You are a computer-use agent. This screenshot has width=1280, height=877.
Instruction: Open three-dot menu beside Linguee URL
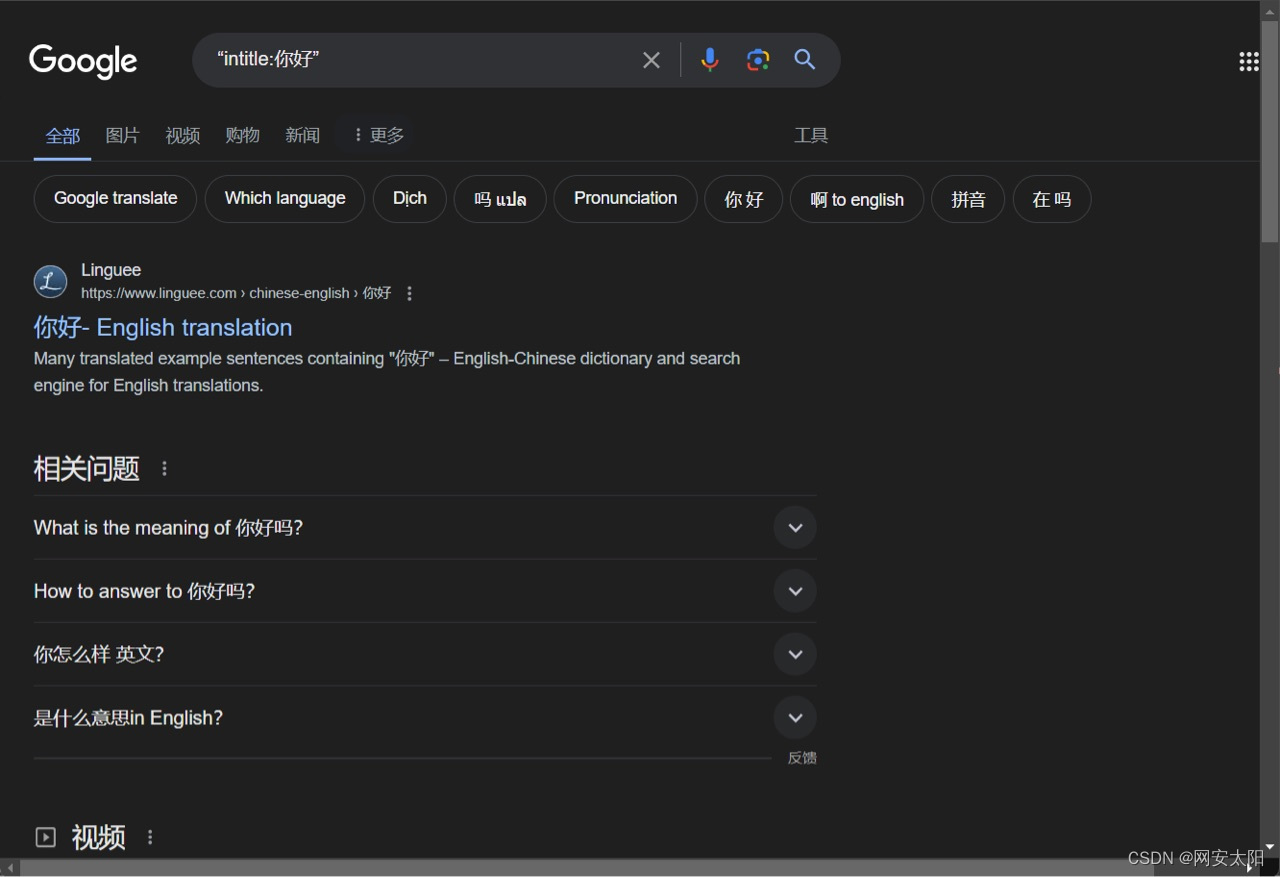(409, 294)
